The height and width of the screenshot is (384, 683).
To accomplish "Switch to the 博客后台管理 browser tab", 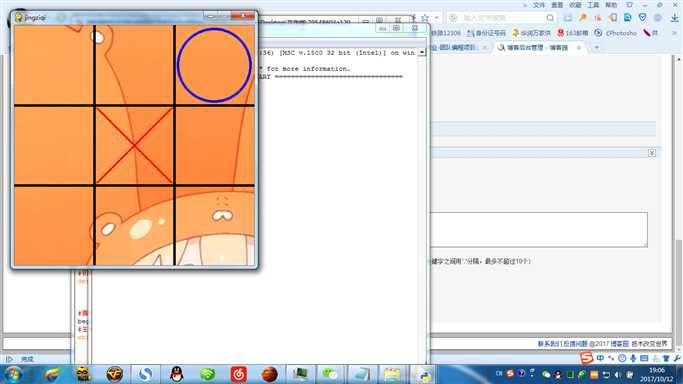I will 538,47.
